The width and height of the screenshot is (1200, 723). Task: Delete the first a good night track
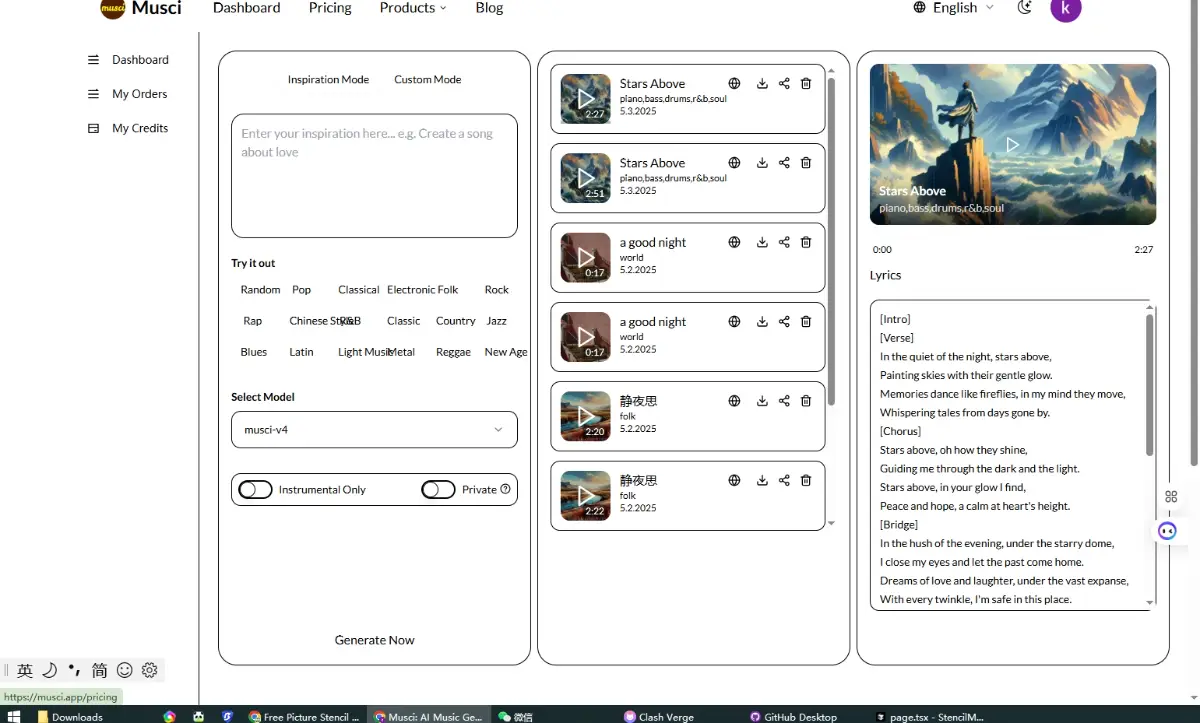click(x=806, y=242)
